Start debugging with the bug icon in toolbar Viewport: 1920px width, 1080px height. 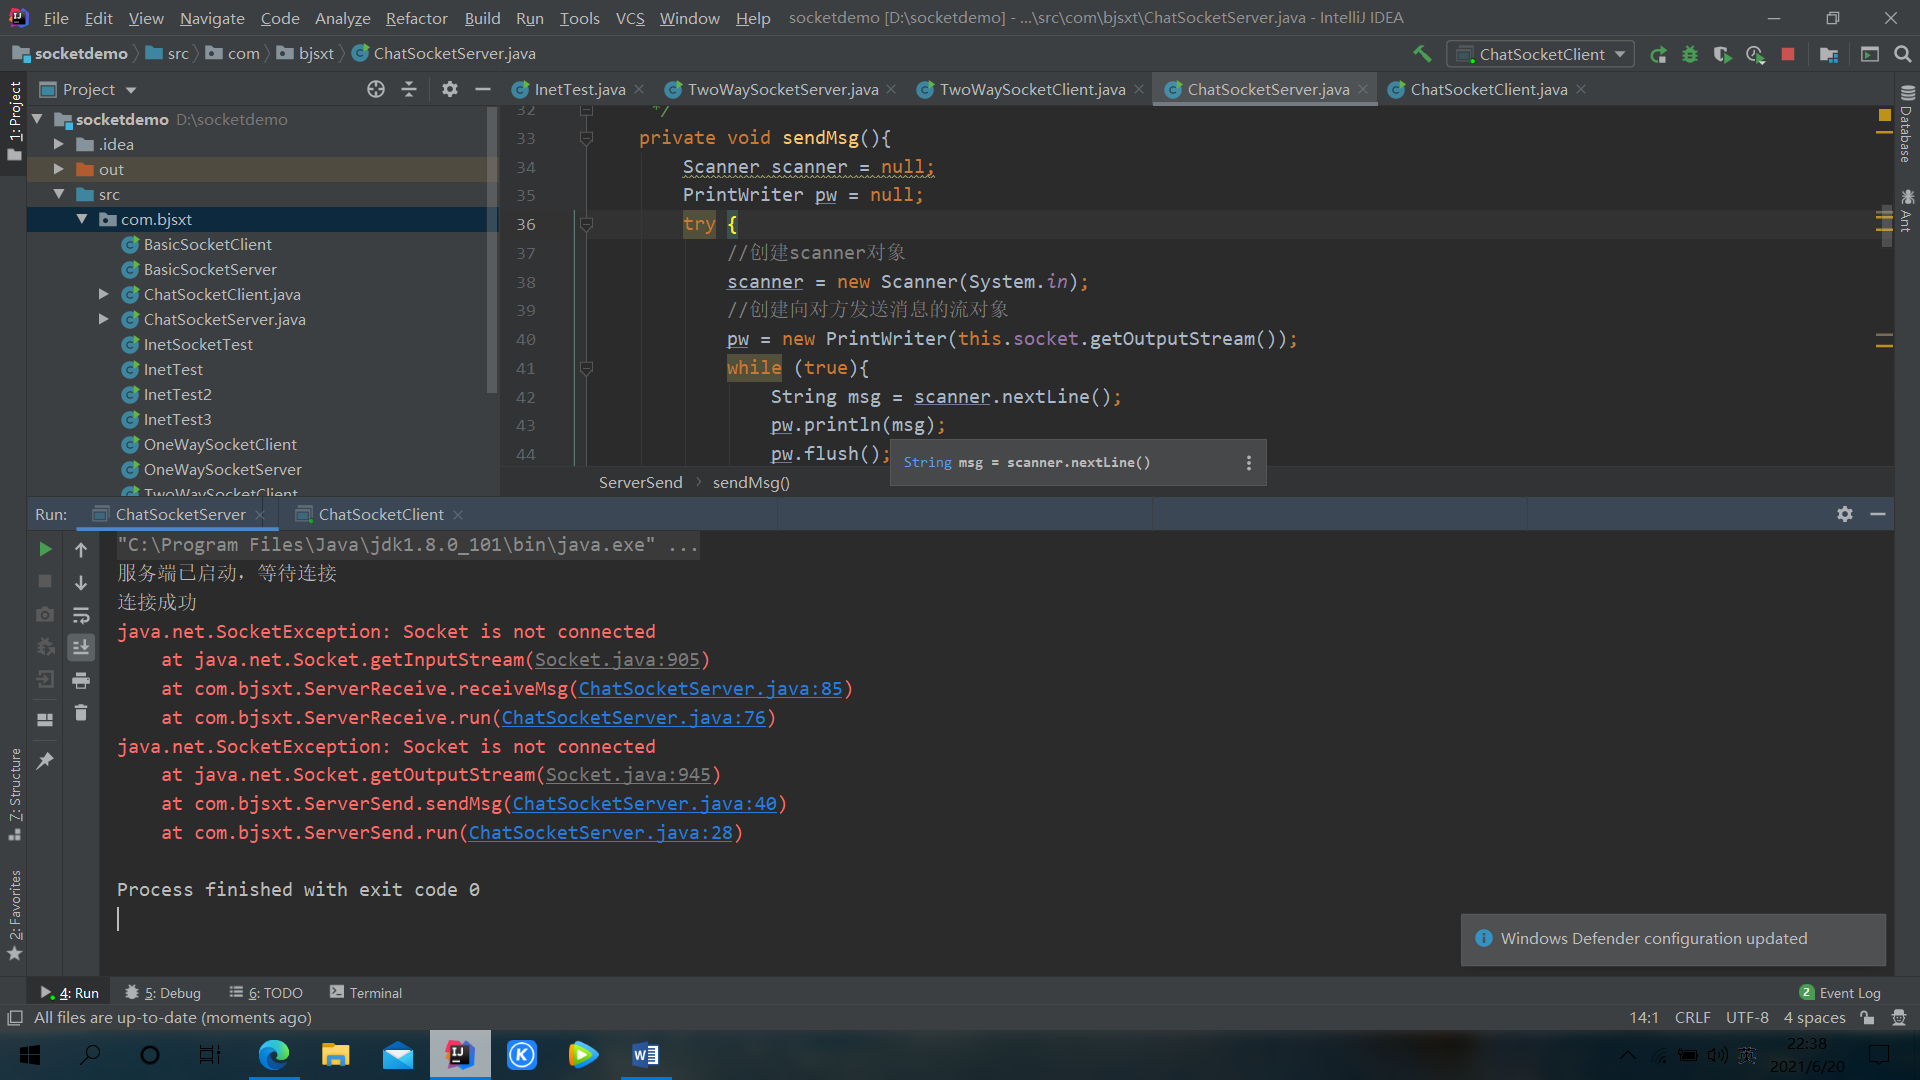click(1690, 54)
